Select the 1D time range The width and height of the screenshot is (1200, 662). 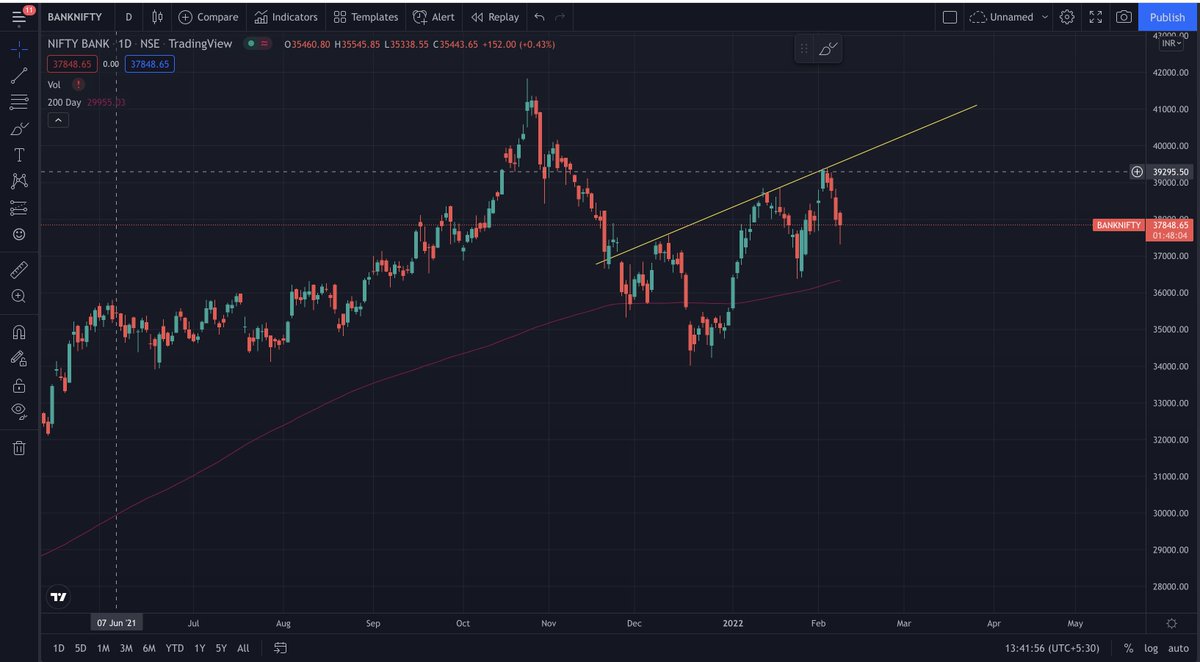tap(58, 648)
